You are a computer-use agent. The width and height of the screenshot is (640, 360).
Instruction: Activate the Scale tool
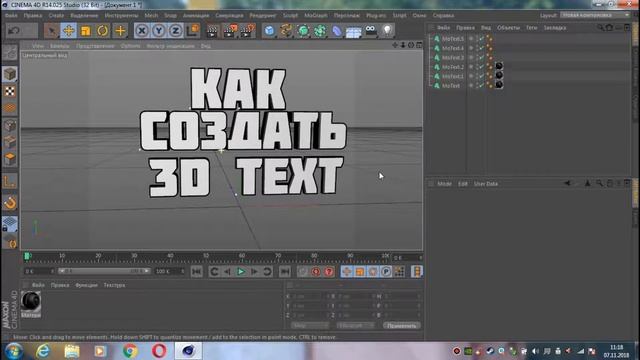click(86, 31)
